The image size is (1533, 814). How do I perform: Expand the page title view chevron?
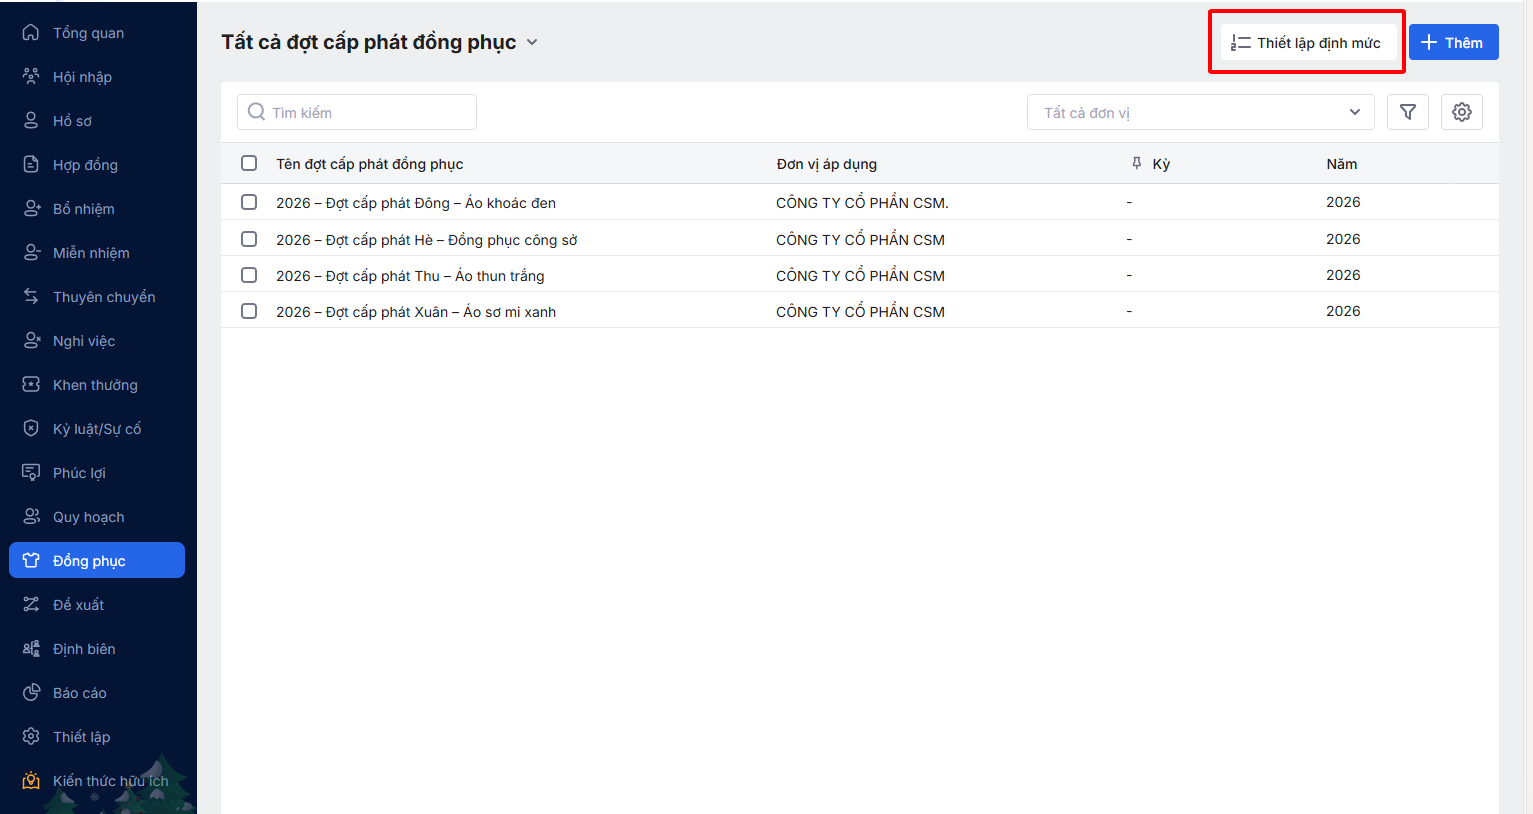[x=532, y=42]
